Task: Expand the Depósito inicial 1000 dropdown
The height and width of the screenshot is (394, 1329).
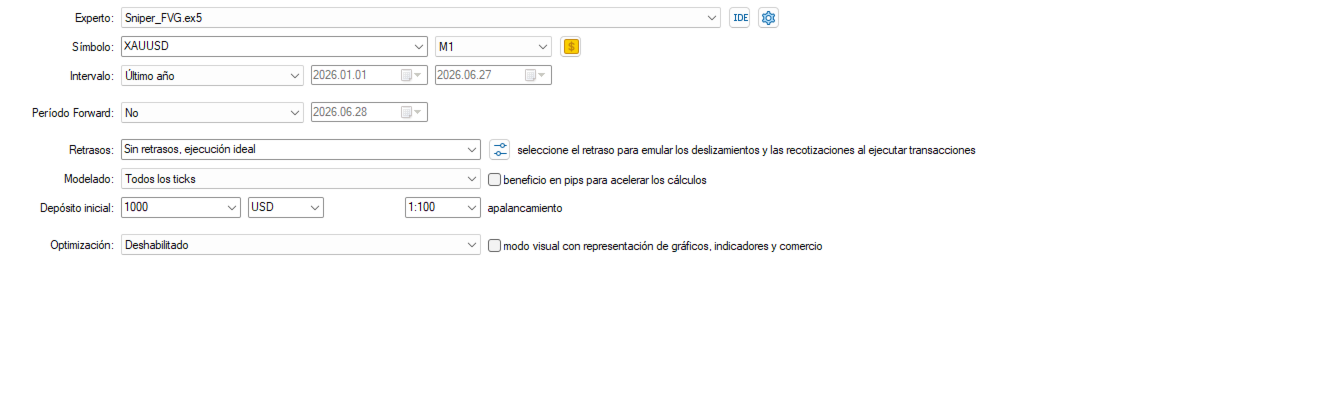Action: tap(232, 208)
